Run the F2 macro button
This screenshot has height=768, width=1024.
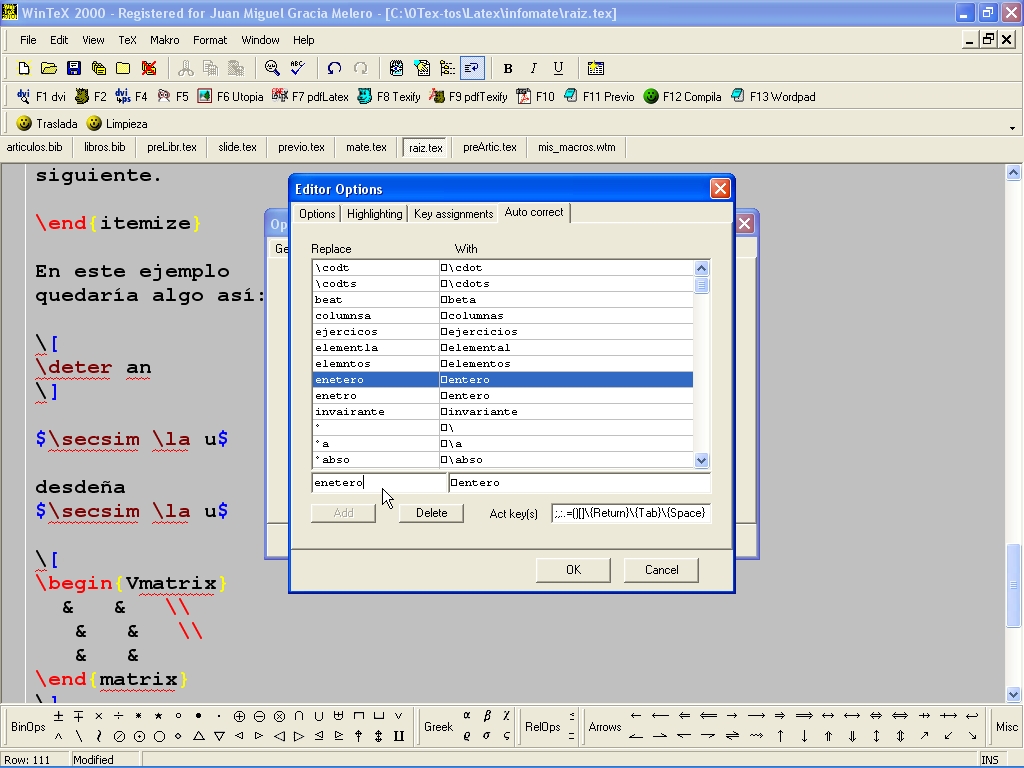pos(91,97)
